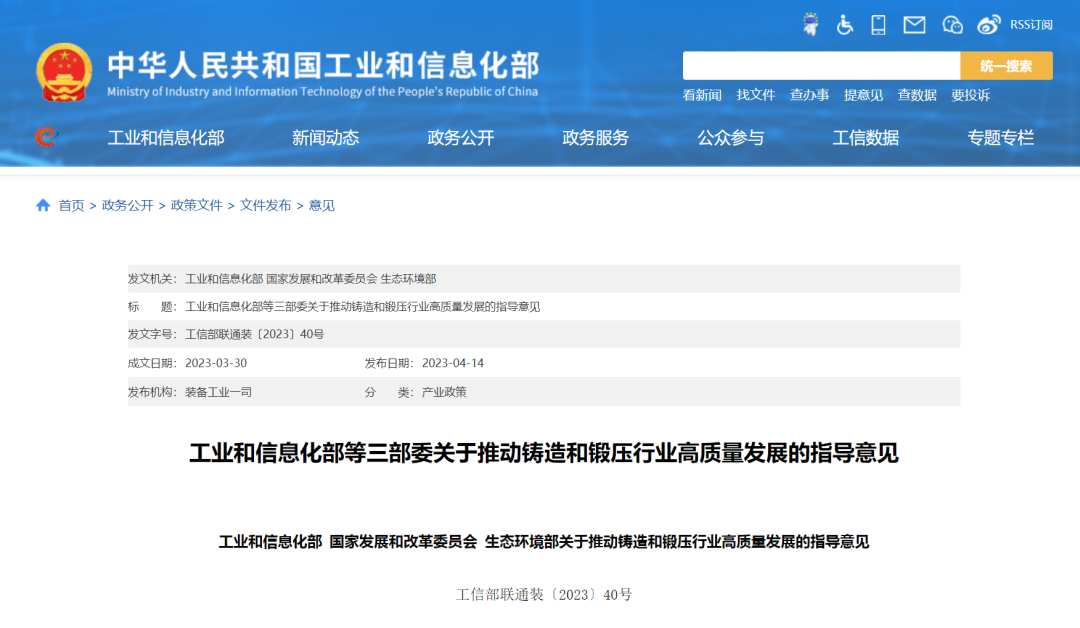Select the 专题专栏 navigation tab
Screen dimensions: 1080x628
(1001, 138)
